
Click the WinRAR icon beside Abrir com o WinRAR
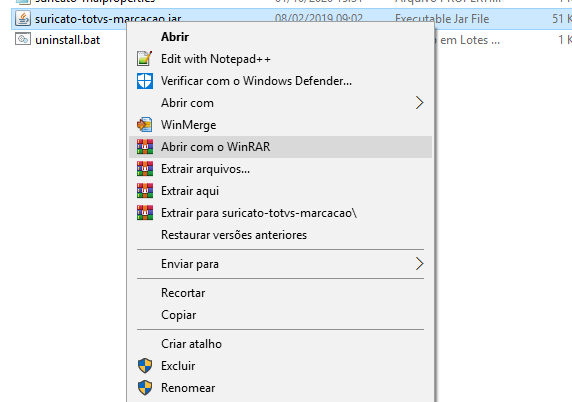tap(145, 147)
